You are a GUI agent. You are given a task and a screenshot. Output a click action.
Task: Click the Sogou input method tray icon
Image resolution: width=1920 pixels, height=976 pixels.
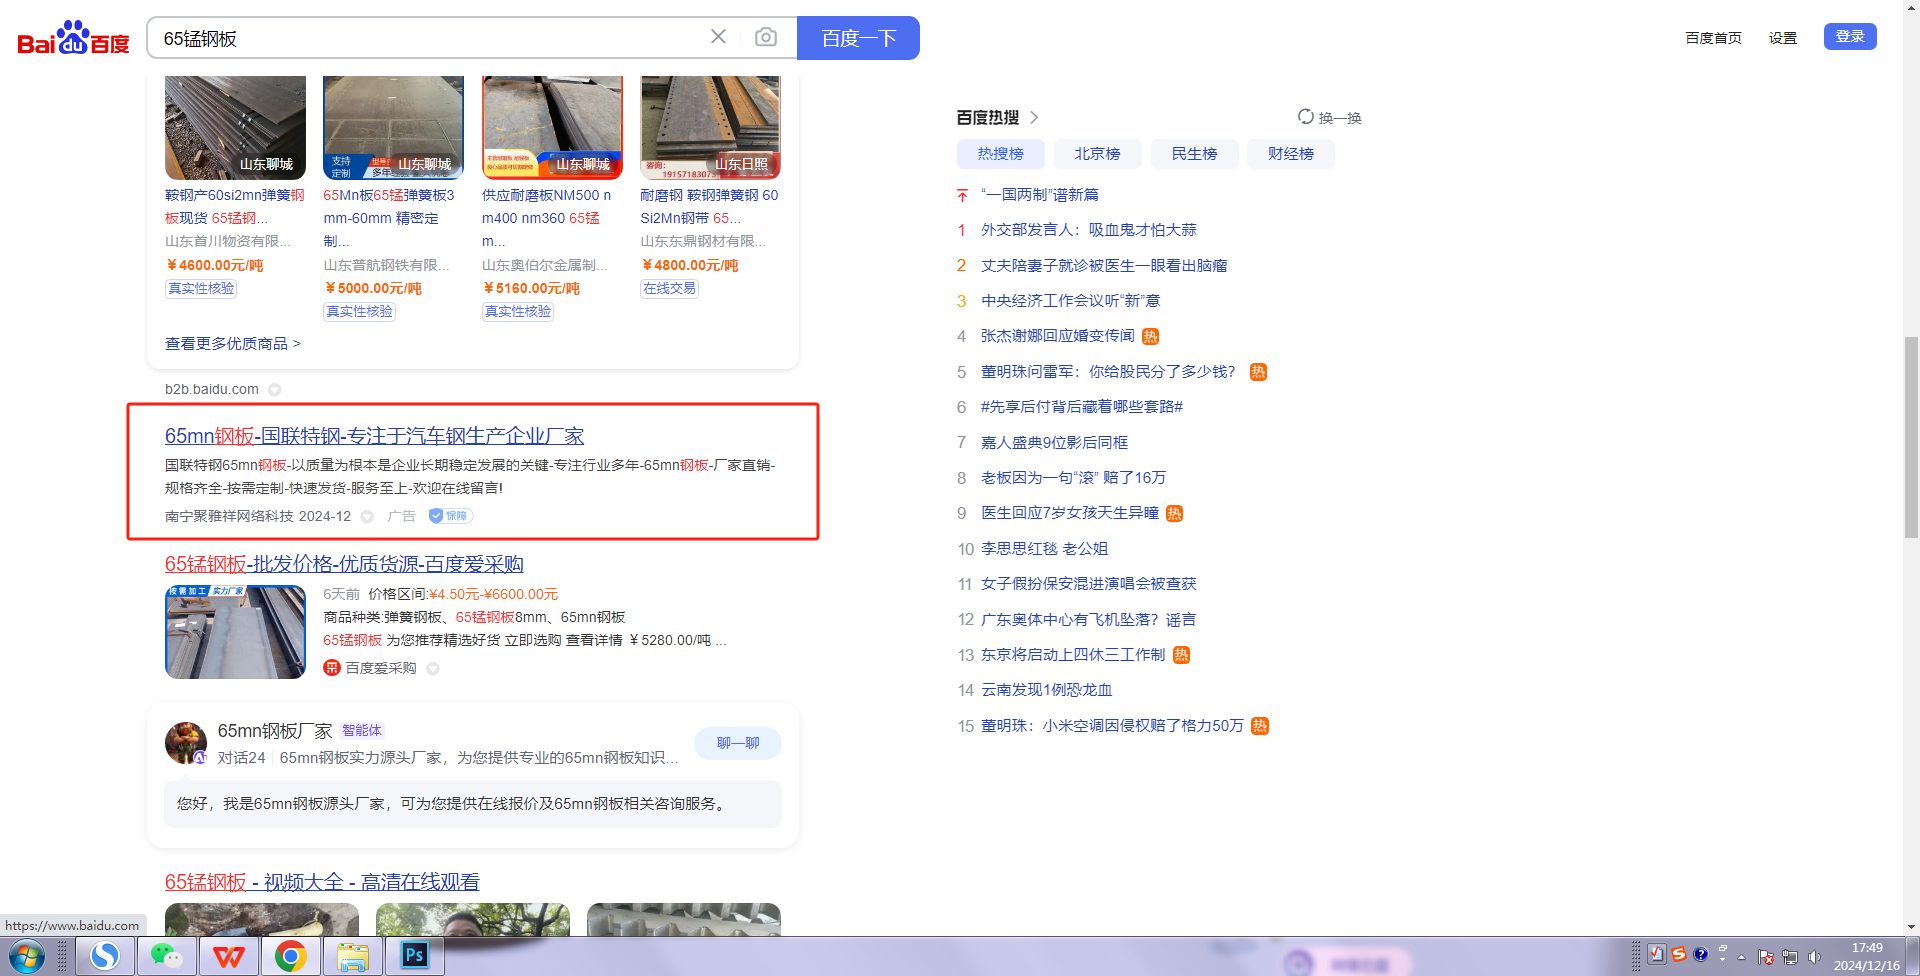pyautogui.click(x=1679, y=954)
